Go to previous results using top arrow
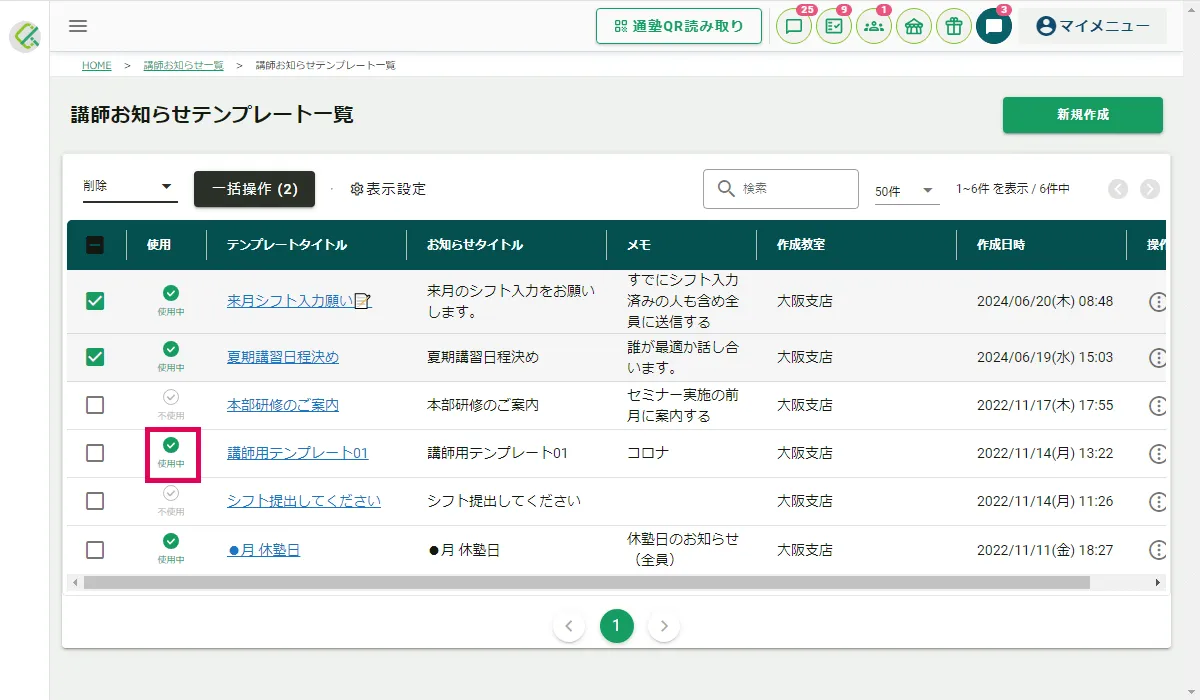This screenshot has height=700, width=1200. [x=1118, y=189]
